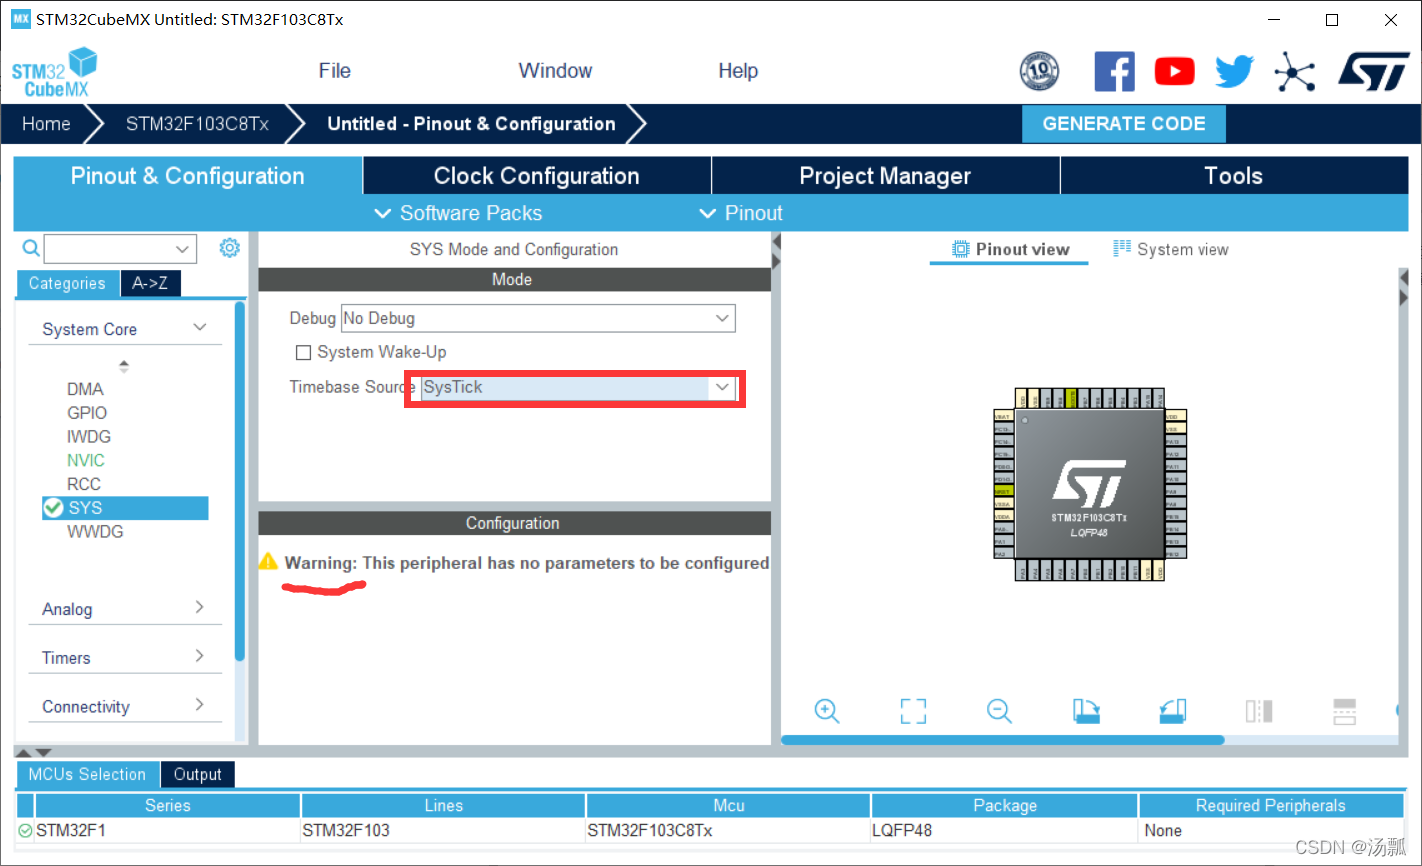Screen dimensions: 1422x866
Task: Click the 10-year anniversary badge icon
Action: [1039, 71]
